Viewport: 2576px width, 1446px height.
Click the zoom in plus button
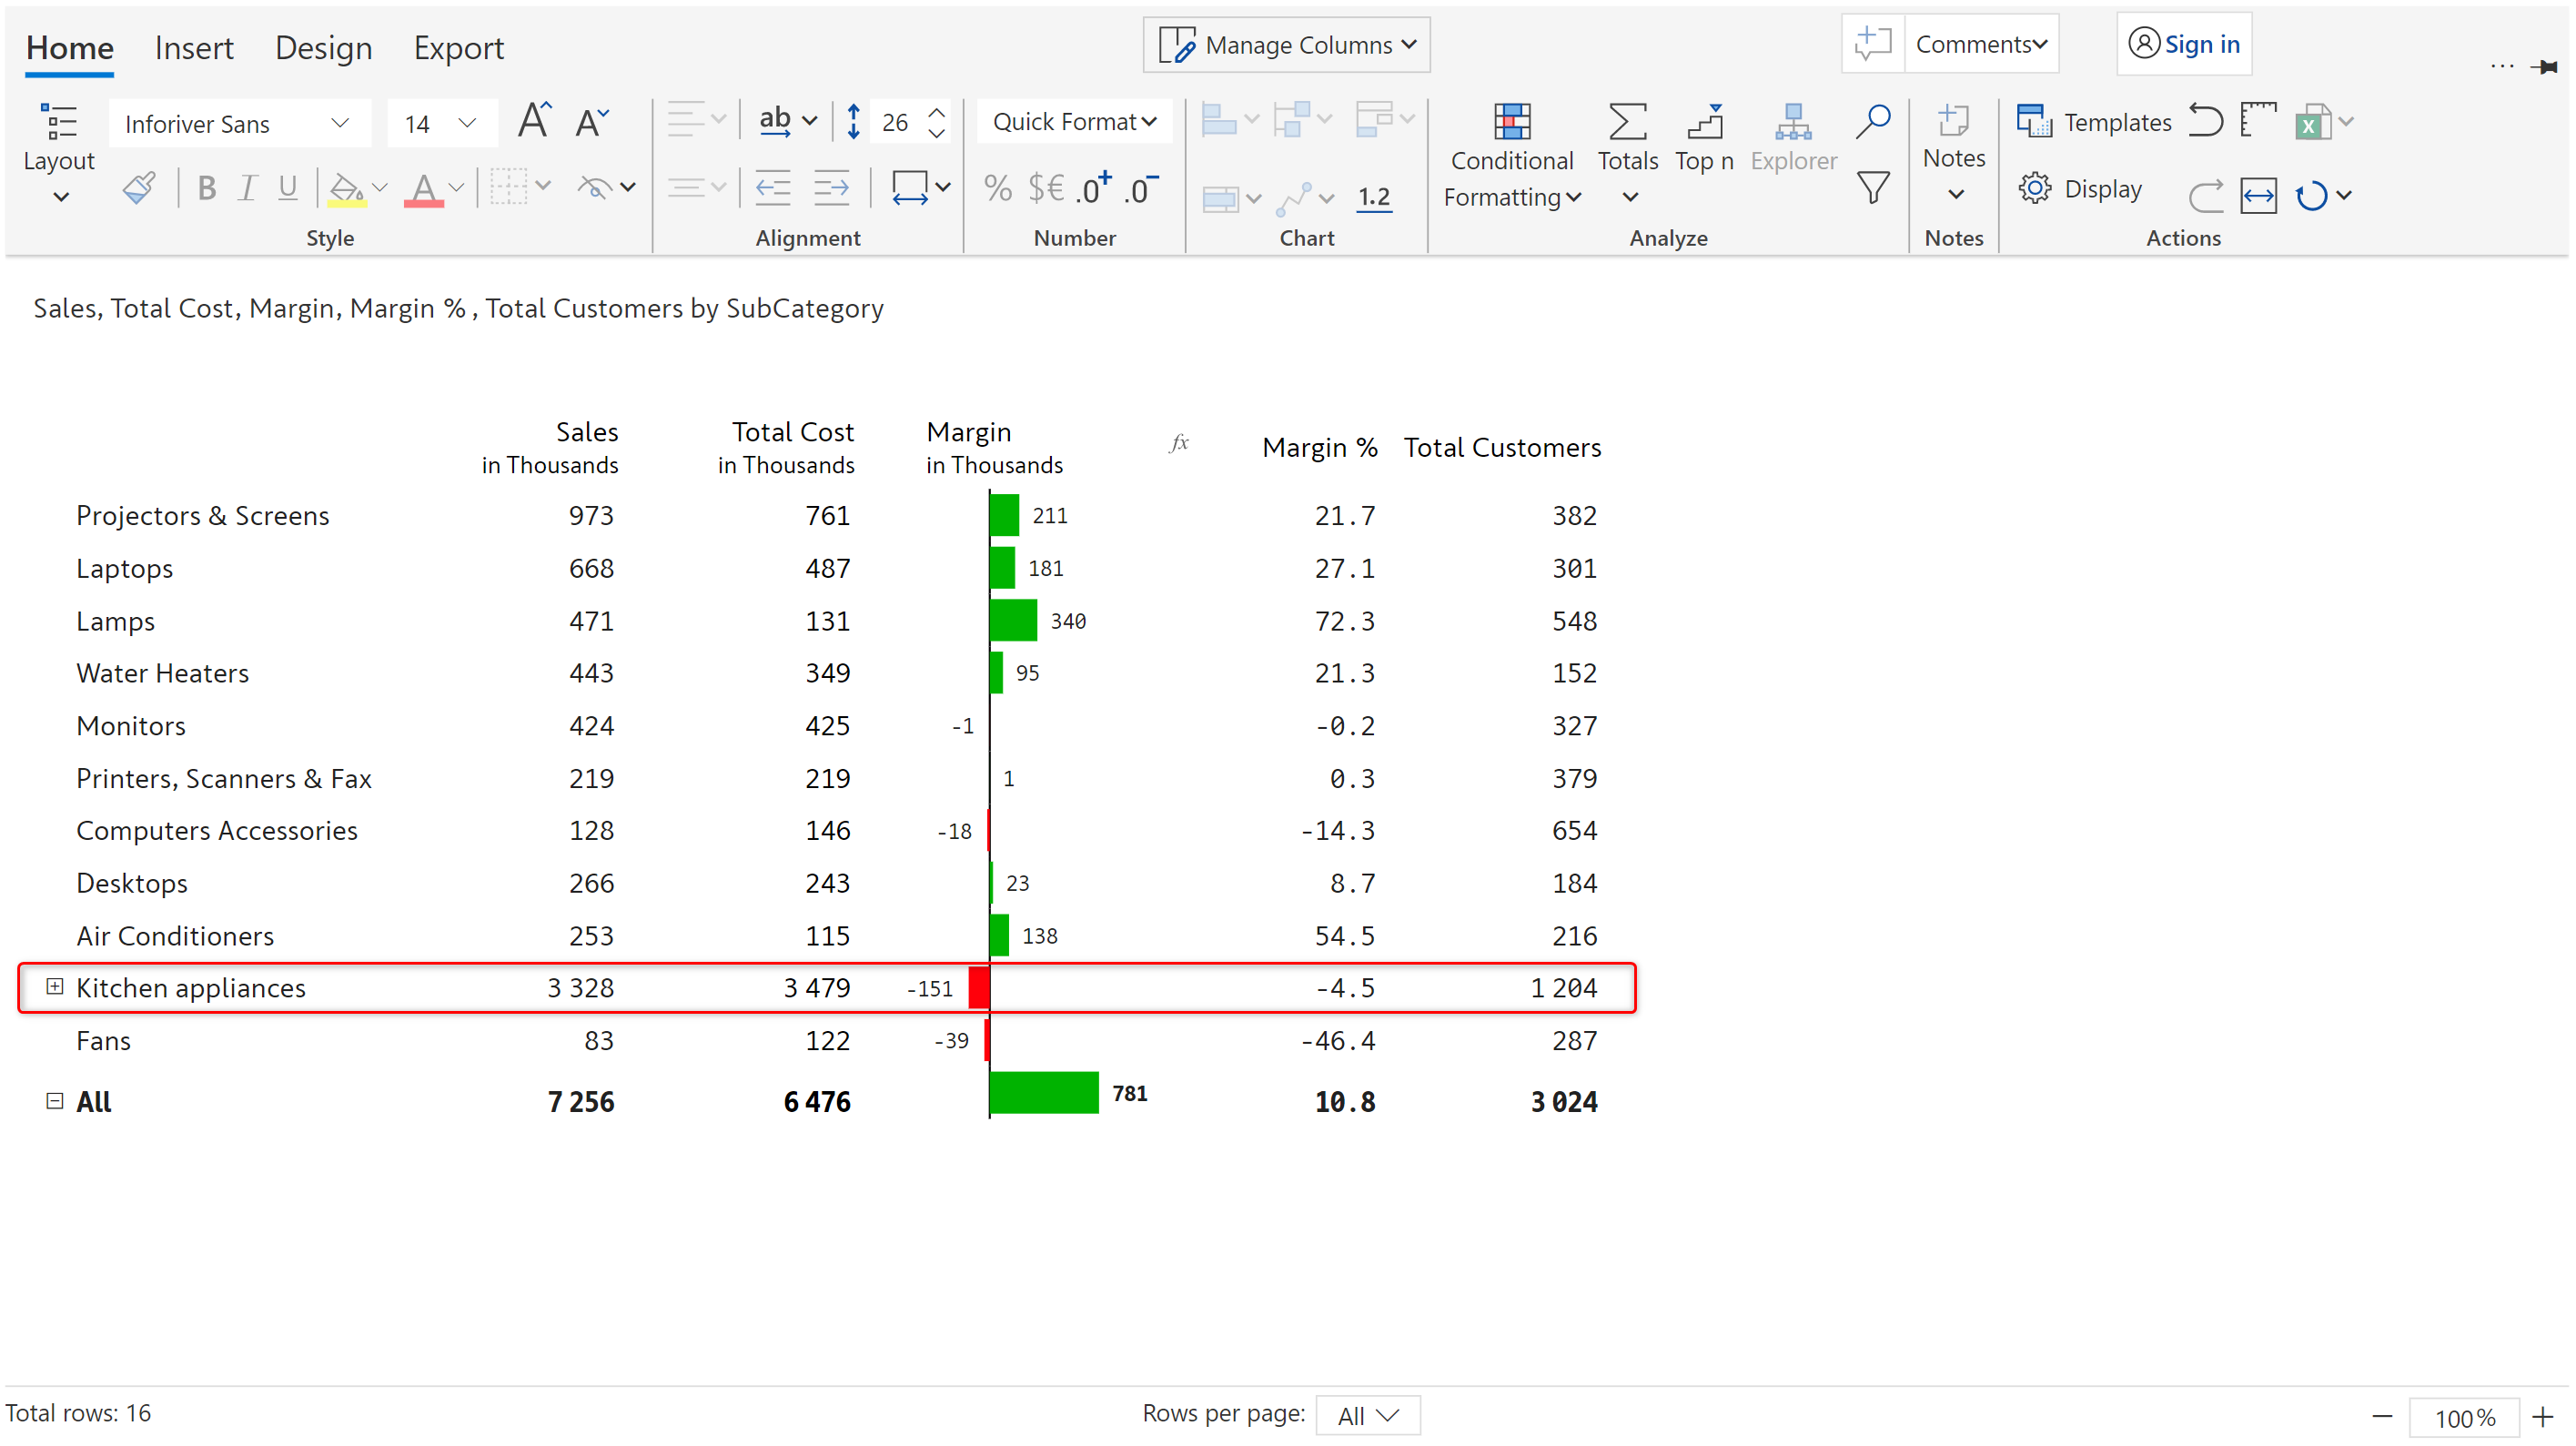pos(2543,1416)
